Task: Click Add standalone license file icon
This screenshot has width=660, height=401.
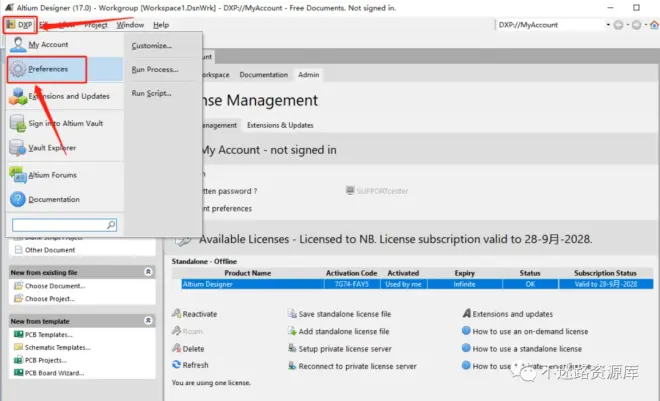Action: pyautogui.click(x=292, y=331)
